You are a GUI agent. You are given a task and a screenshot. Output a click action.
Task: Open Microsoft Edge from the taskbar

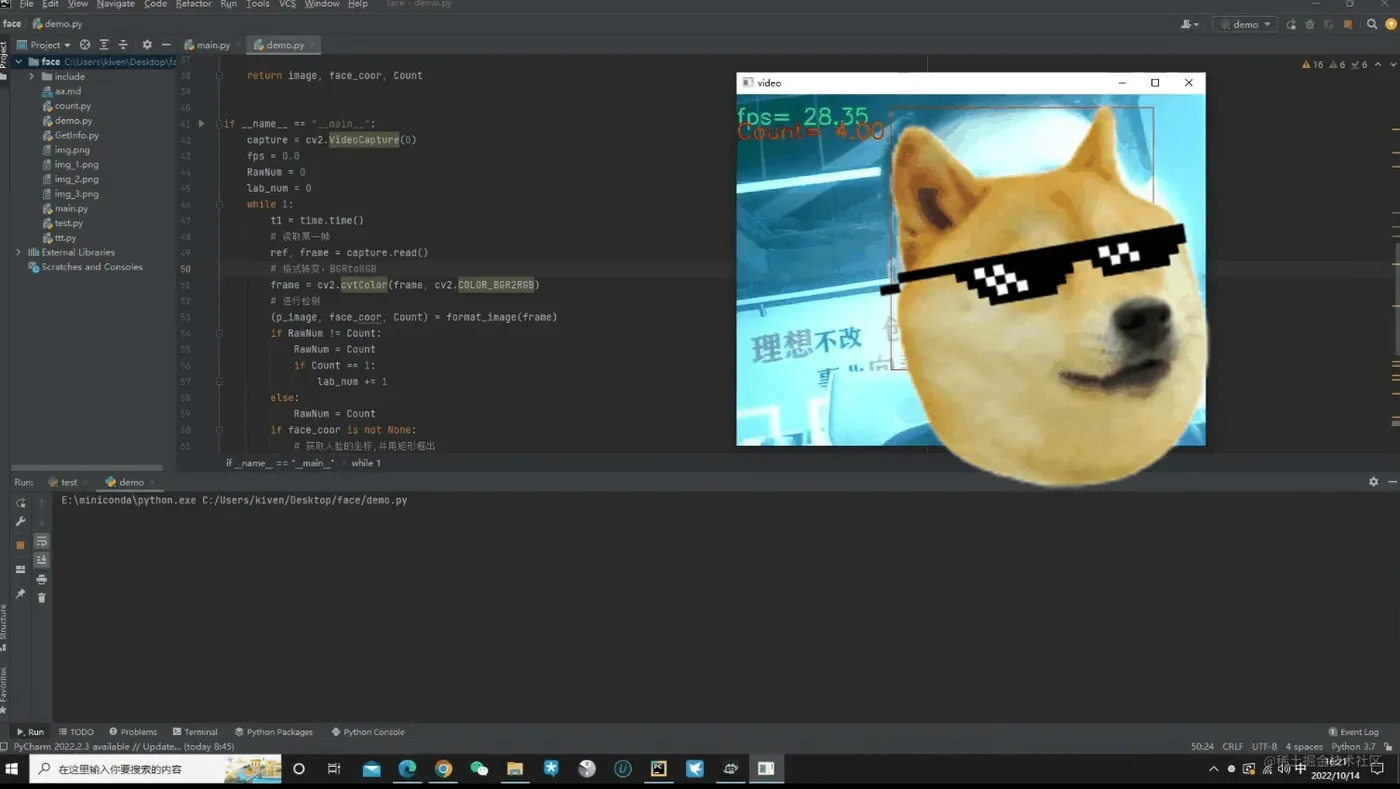click(407, 769)
